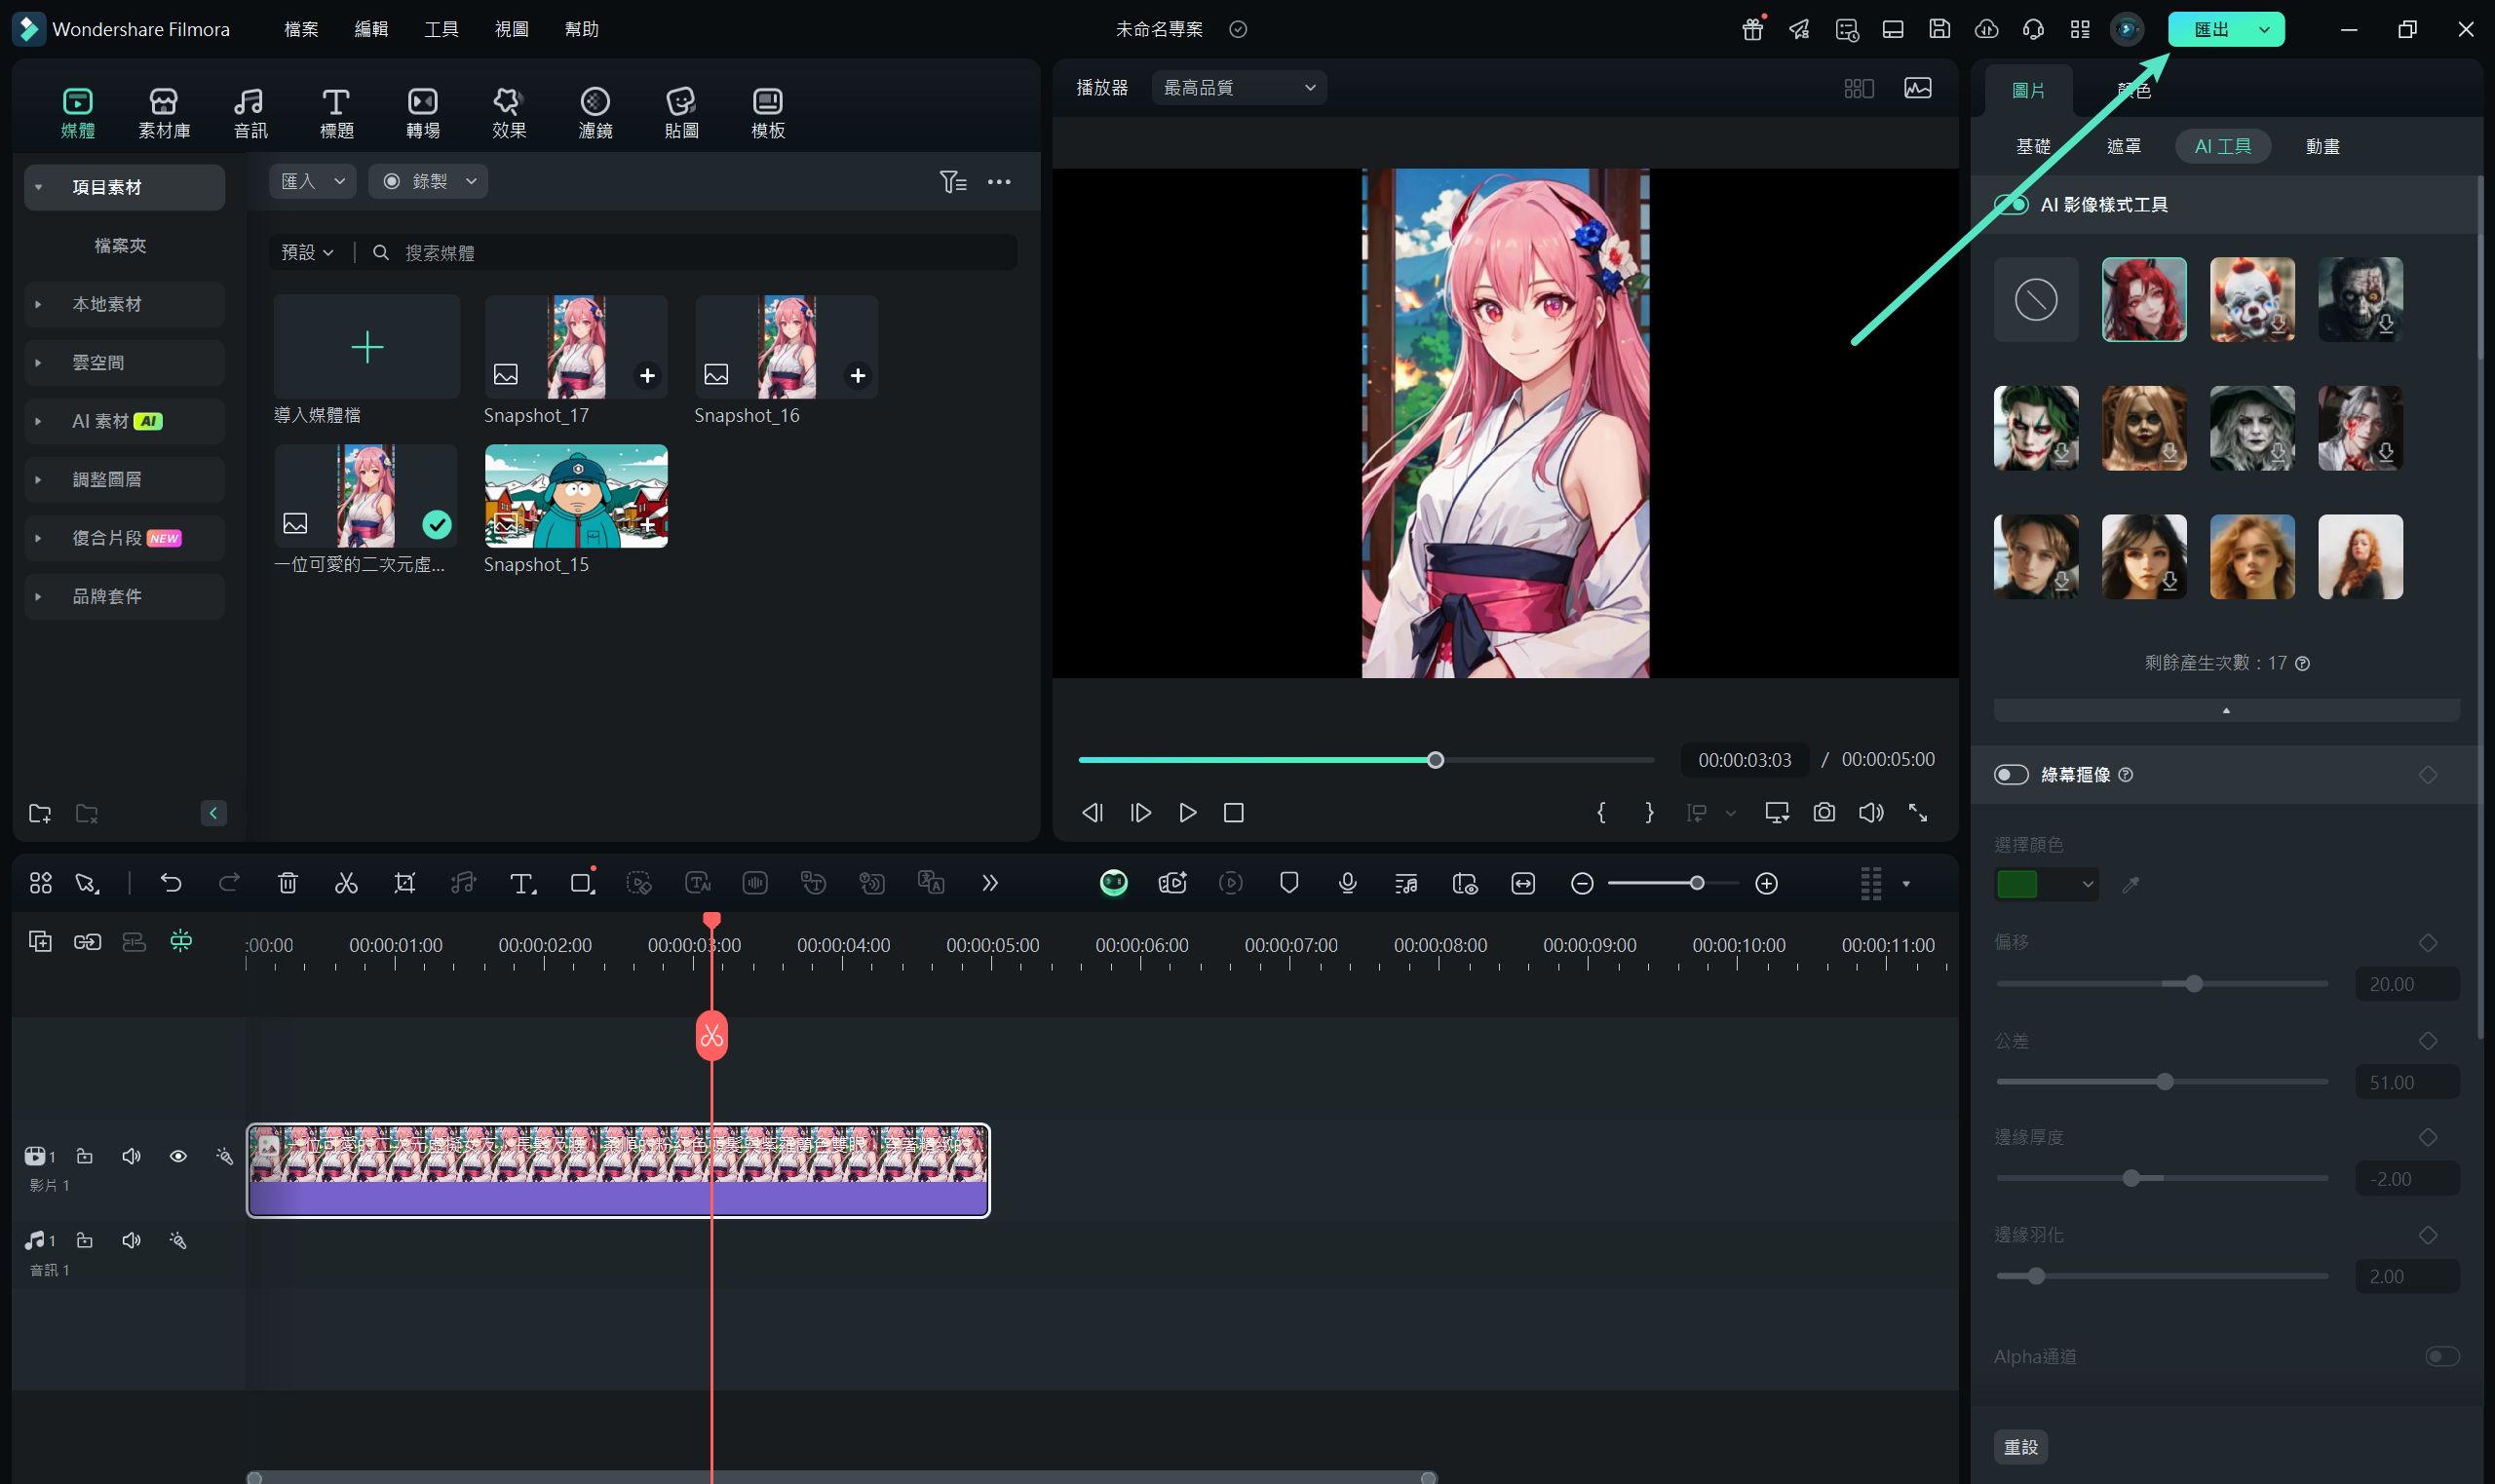The width and height of the screenshot is (2495, 1484).
Task: Click the timeline zoom slider
Action: pos(1673,883)
